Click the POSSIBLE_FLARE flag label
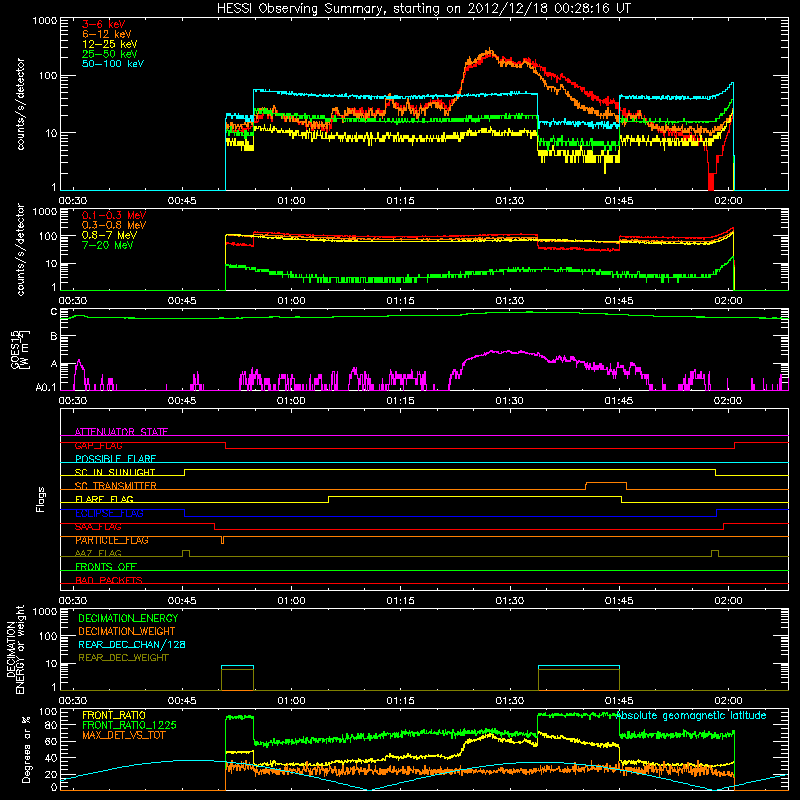This screenshot has height=800, width=800. tap(116, 459)
